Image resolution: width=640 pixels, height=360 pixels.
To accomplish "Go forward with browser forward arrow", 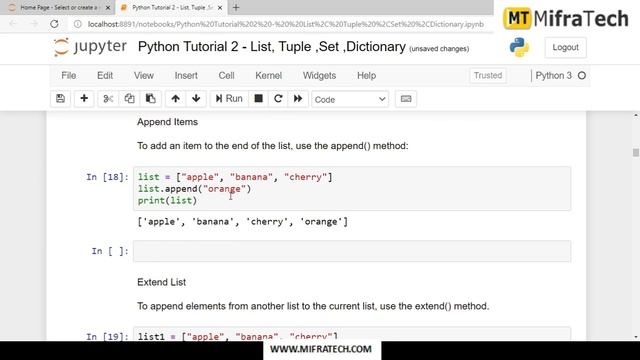I will pos(34,24).
